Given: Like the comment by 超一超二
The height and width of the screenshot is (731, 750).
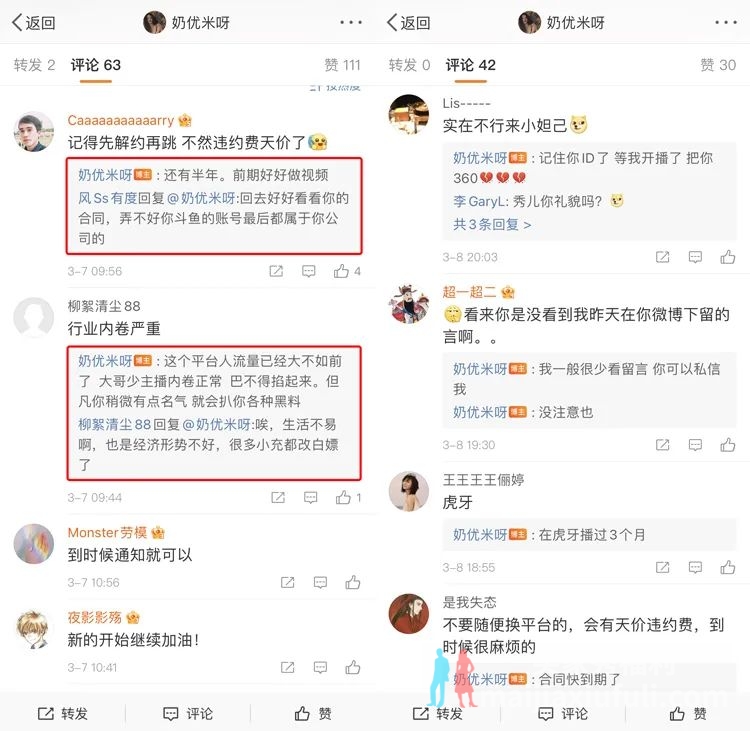Looking at the screenshot, I should 728,445.
